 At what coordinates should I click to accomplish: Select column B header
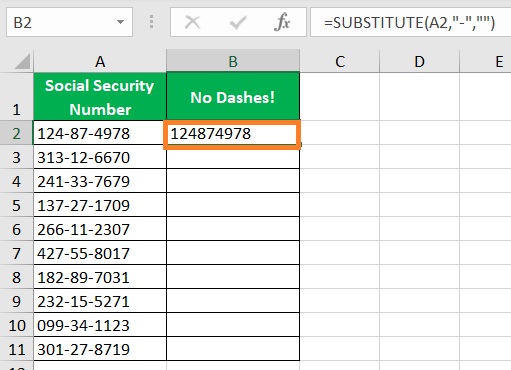click(x=233, y=61)
